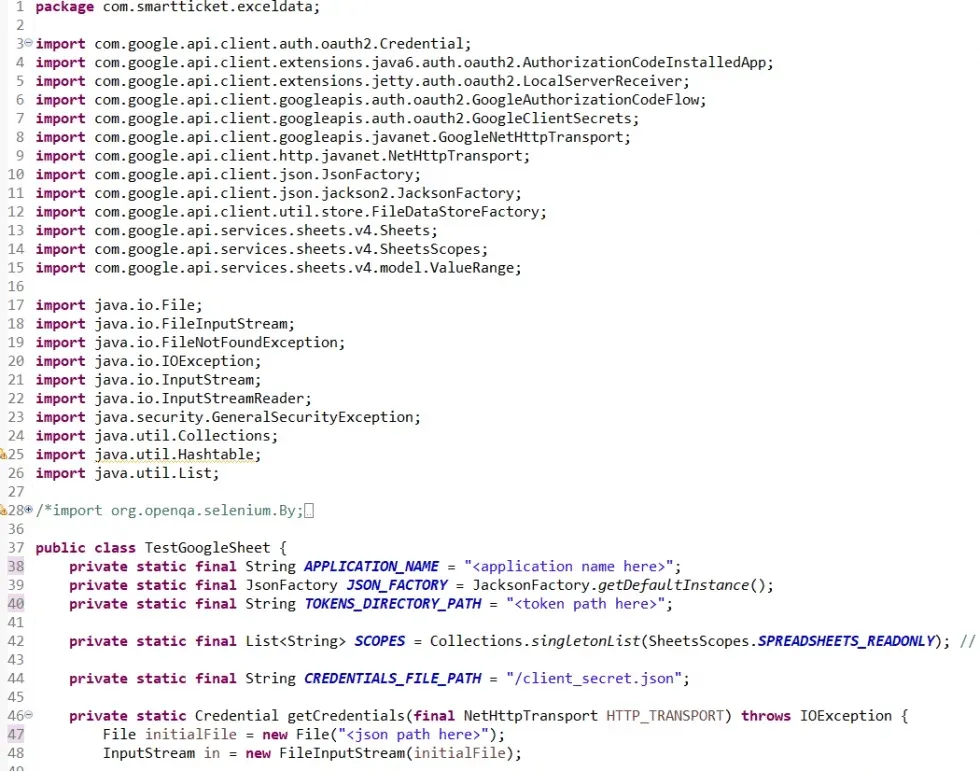Click the APPLICATION_NAME constant
This screenshot has width=980, height=771.
[371, 567]
